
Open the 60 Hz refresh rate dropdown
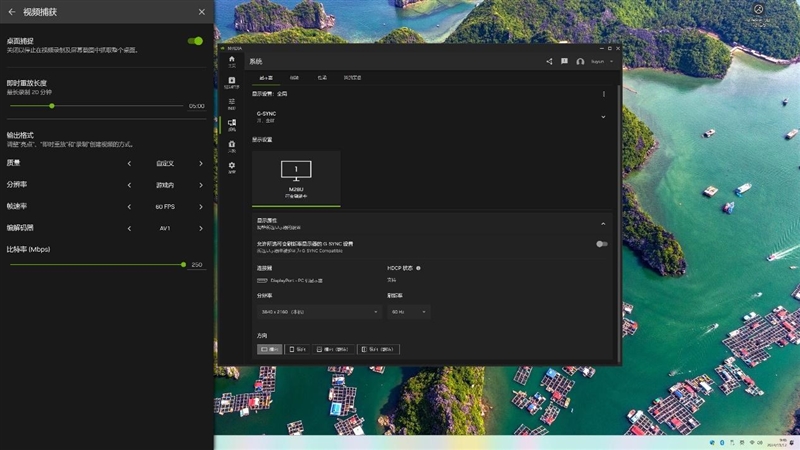[408, 312]
